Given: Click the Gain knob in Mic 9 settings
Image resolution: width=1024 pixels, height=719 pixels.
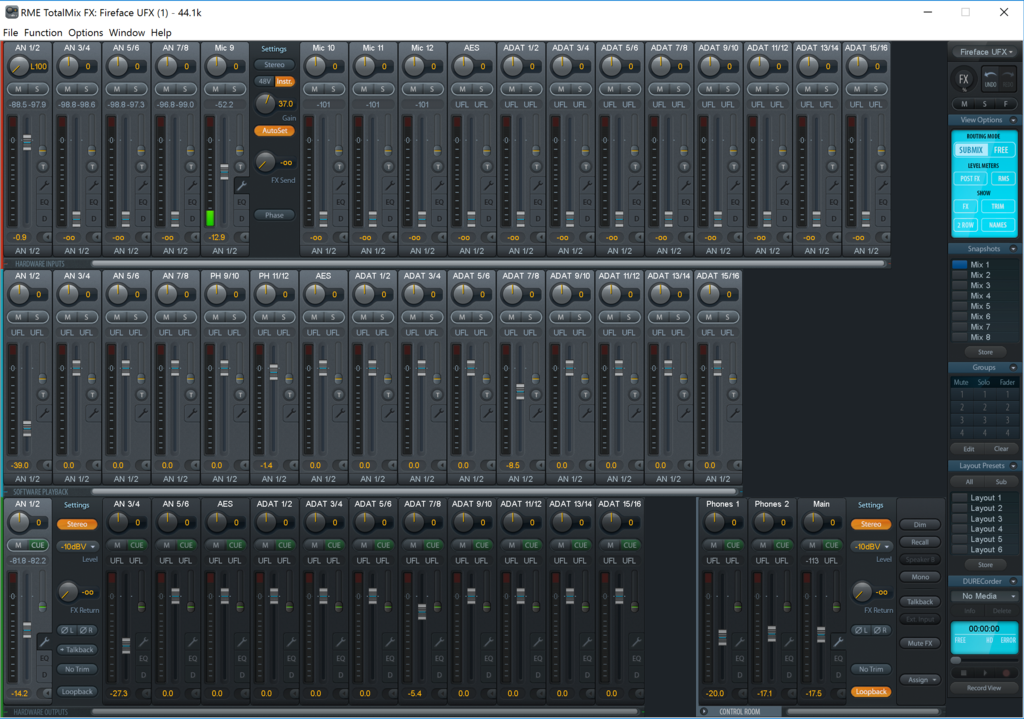Looking at the screenshot, I should pos(264,103).
